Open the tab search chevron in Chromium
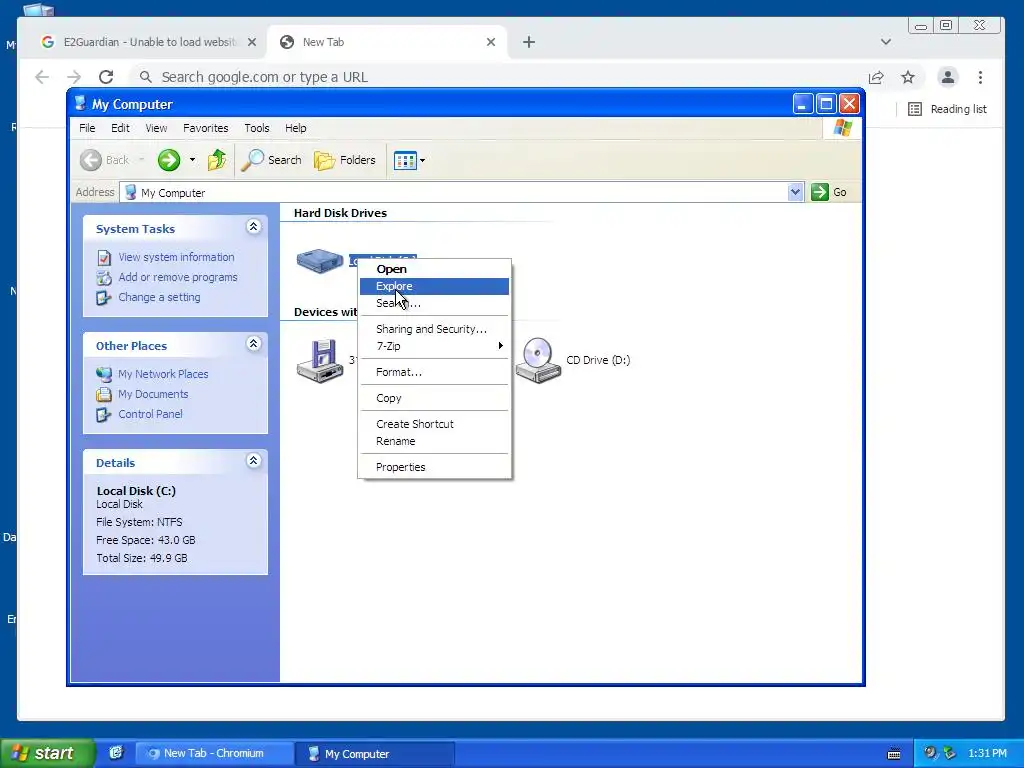The width and height of the screenshot is (1024, 768). point(886,42)
